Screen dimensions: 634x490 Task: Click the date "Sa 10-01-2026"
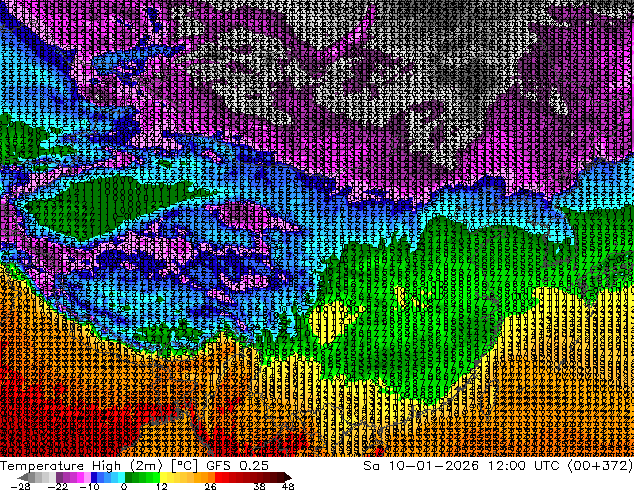point(421,466)
